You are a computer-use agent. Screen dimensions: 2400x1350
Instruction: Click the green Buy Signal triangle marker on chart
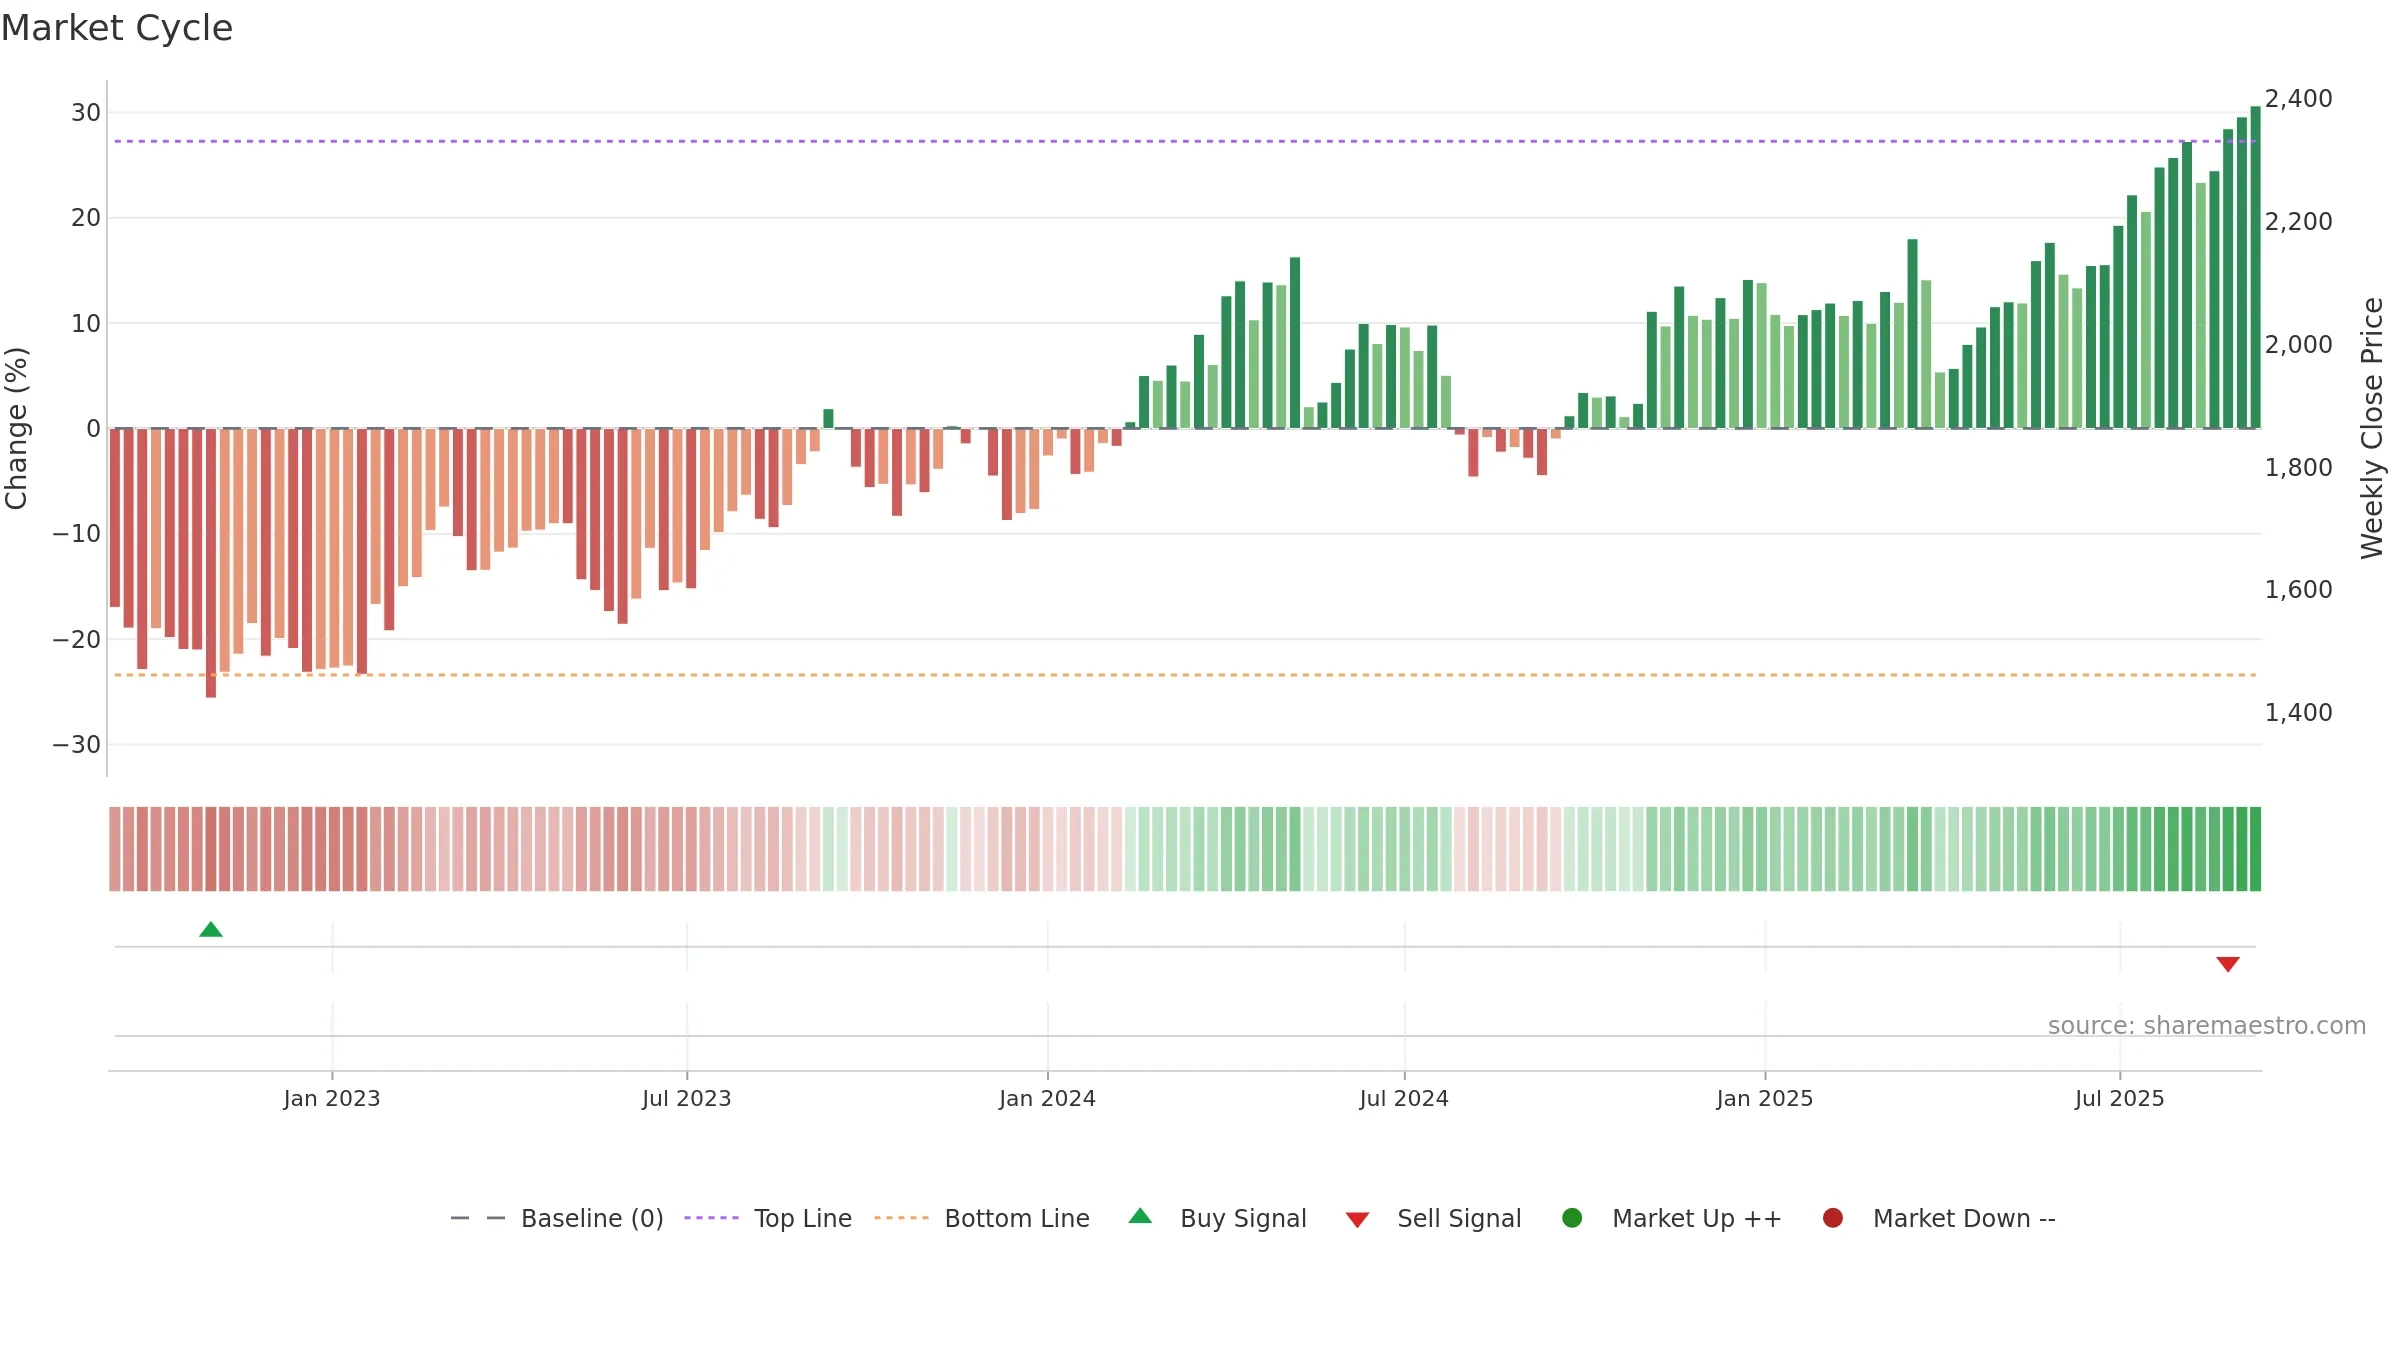pos(211,930)
